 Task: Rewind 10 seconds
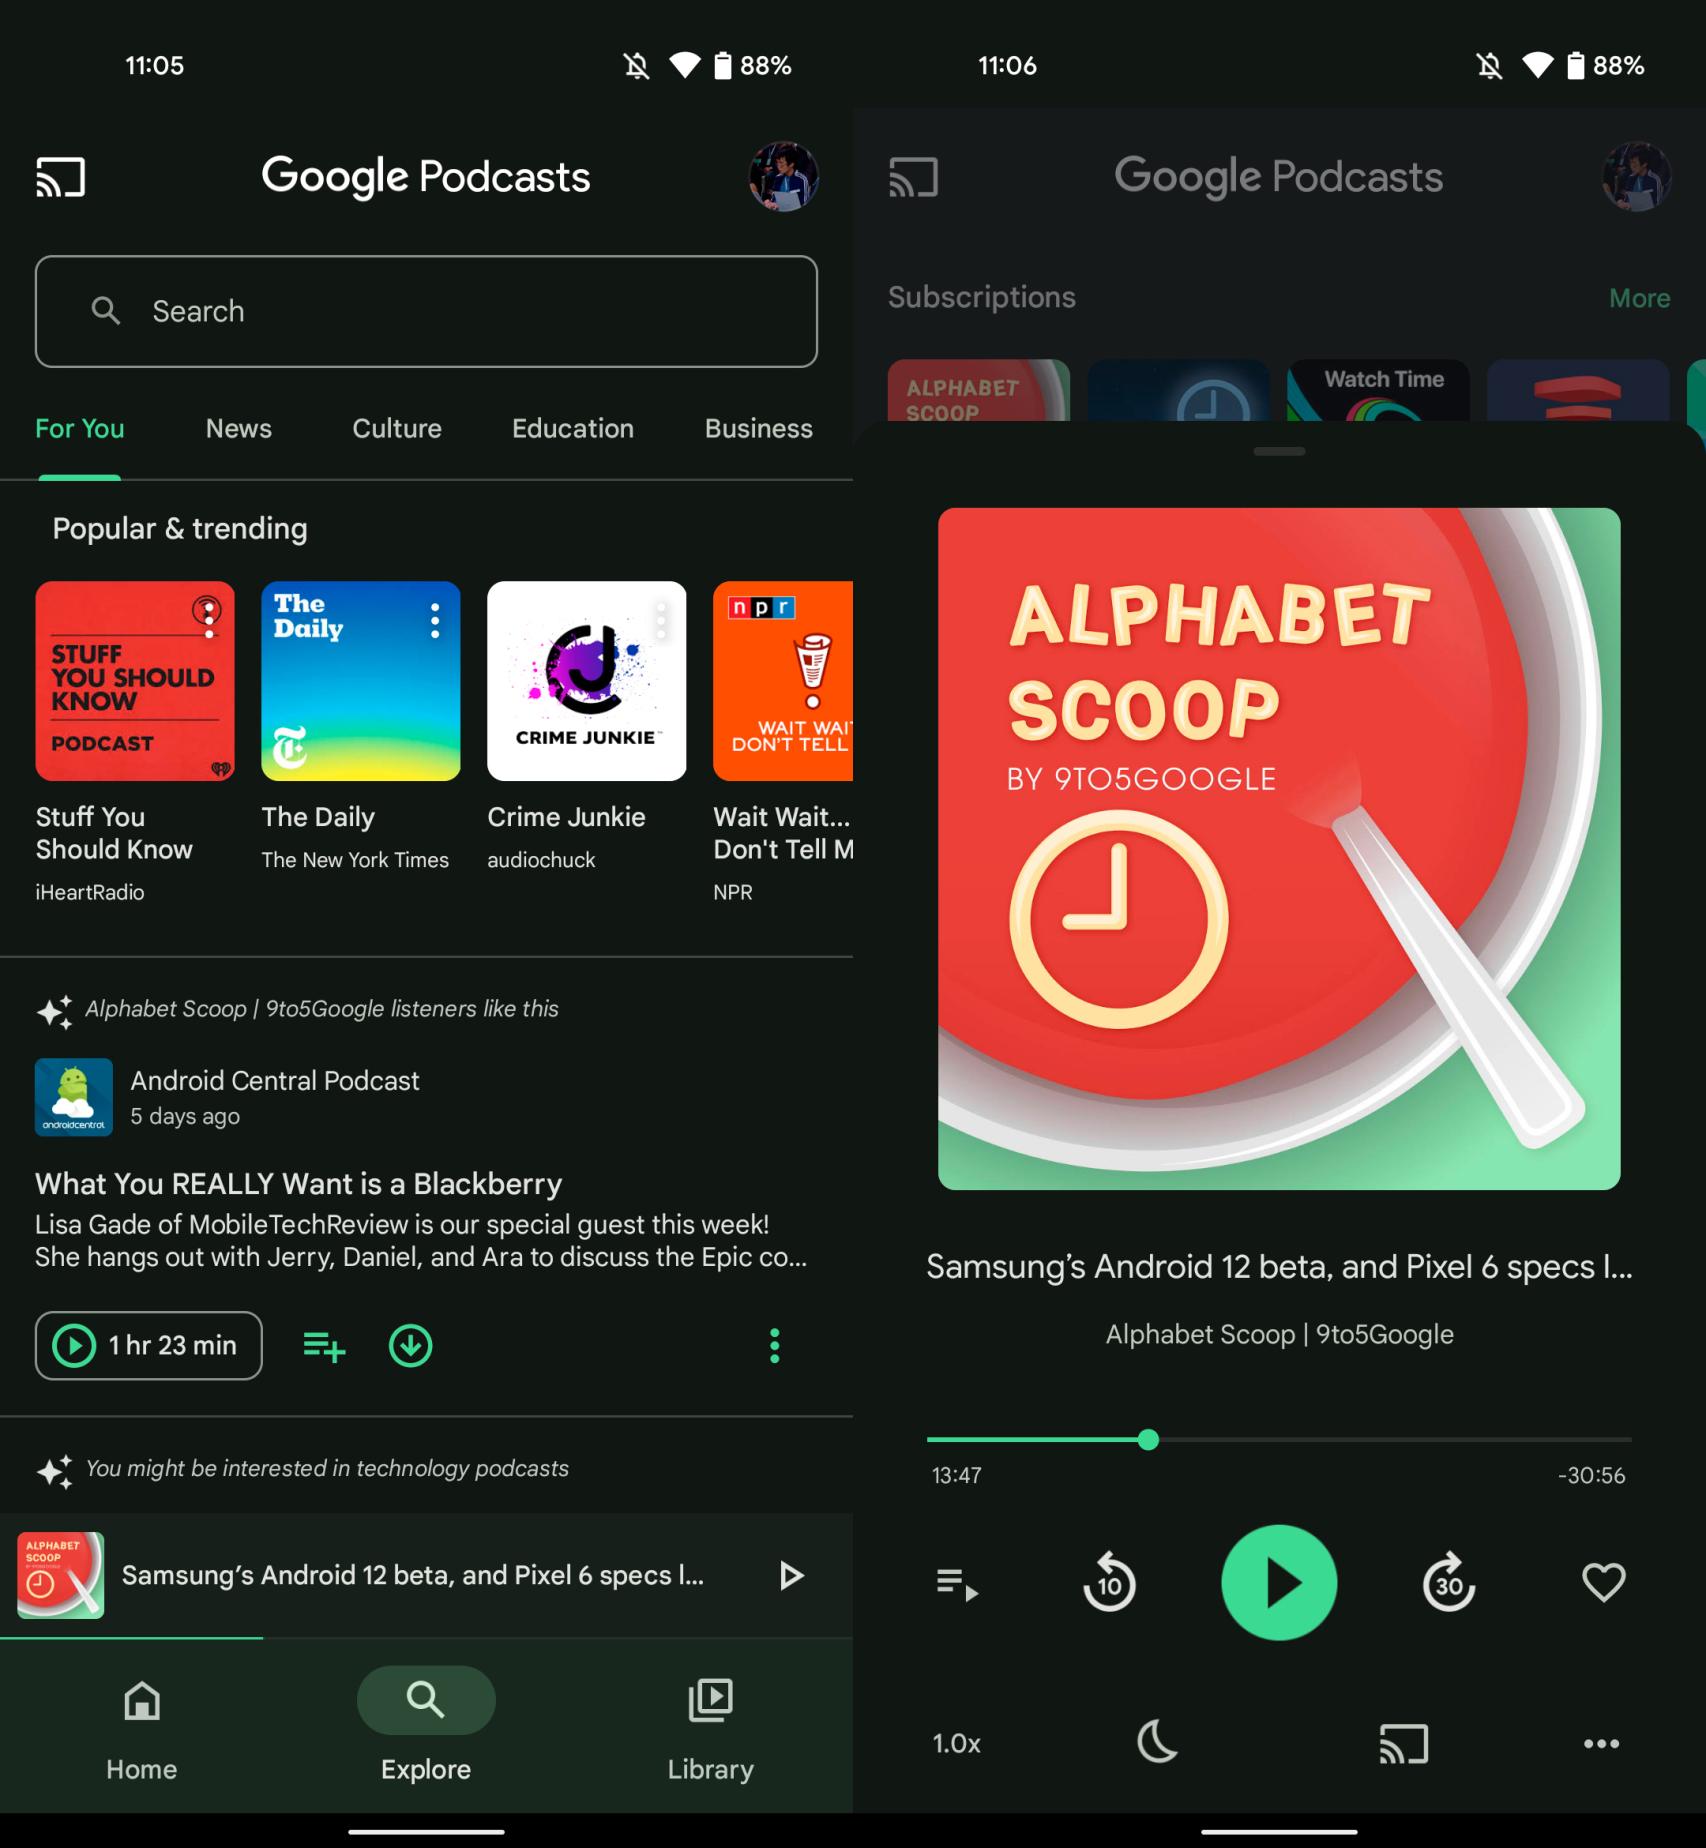1109,1582
